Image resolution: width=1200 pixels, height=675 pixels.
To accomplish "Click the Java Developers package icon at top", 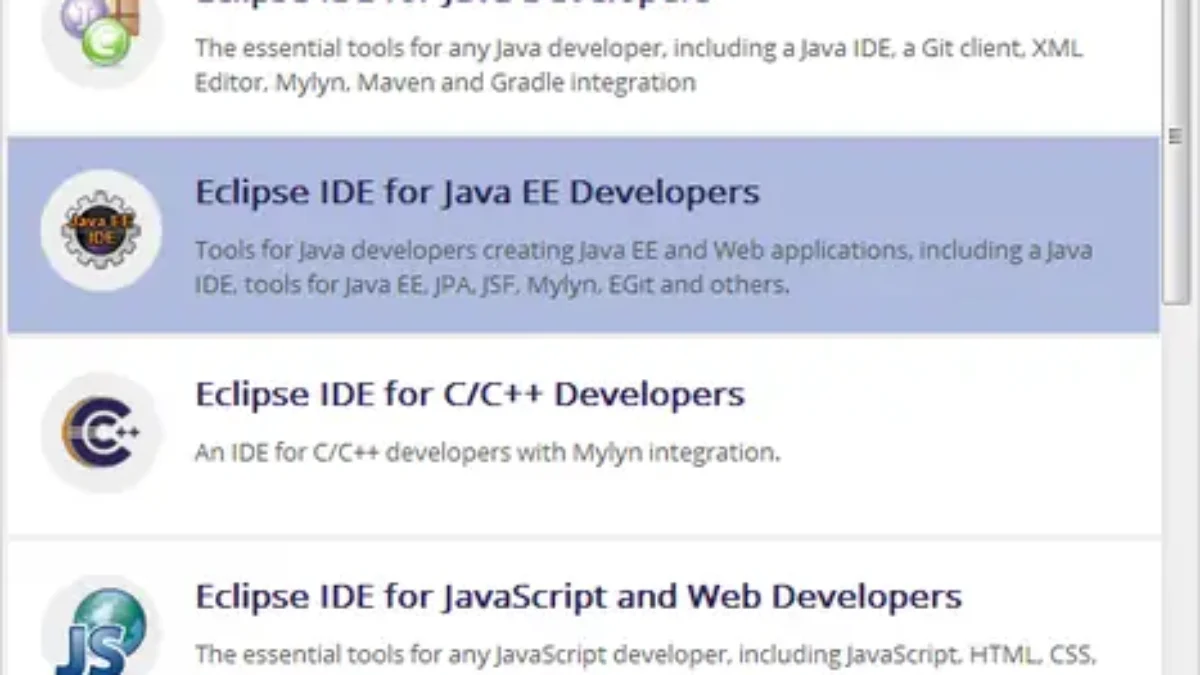I will (101, 30).
